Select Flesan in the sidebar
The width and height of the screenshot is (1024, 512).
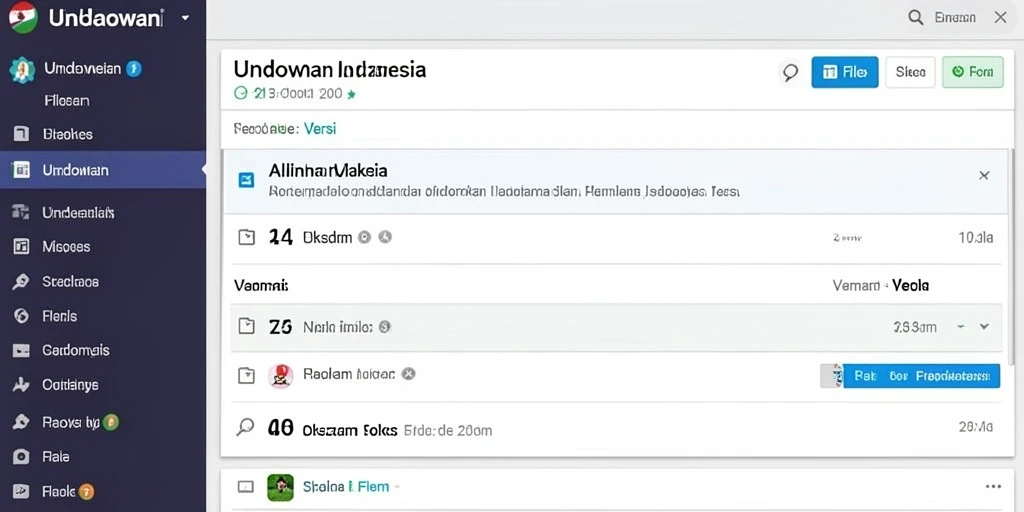point(67,101)
